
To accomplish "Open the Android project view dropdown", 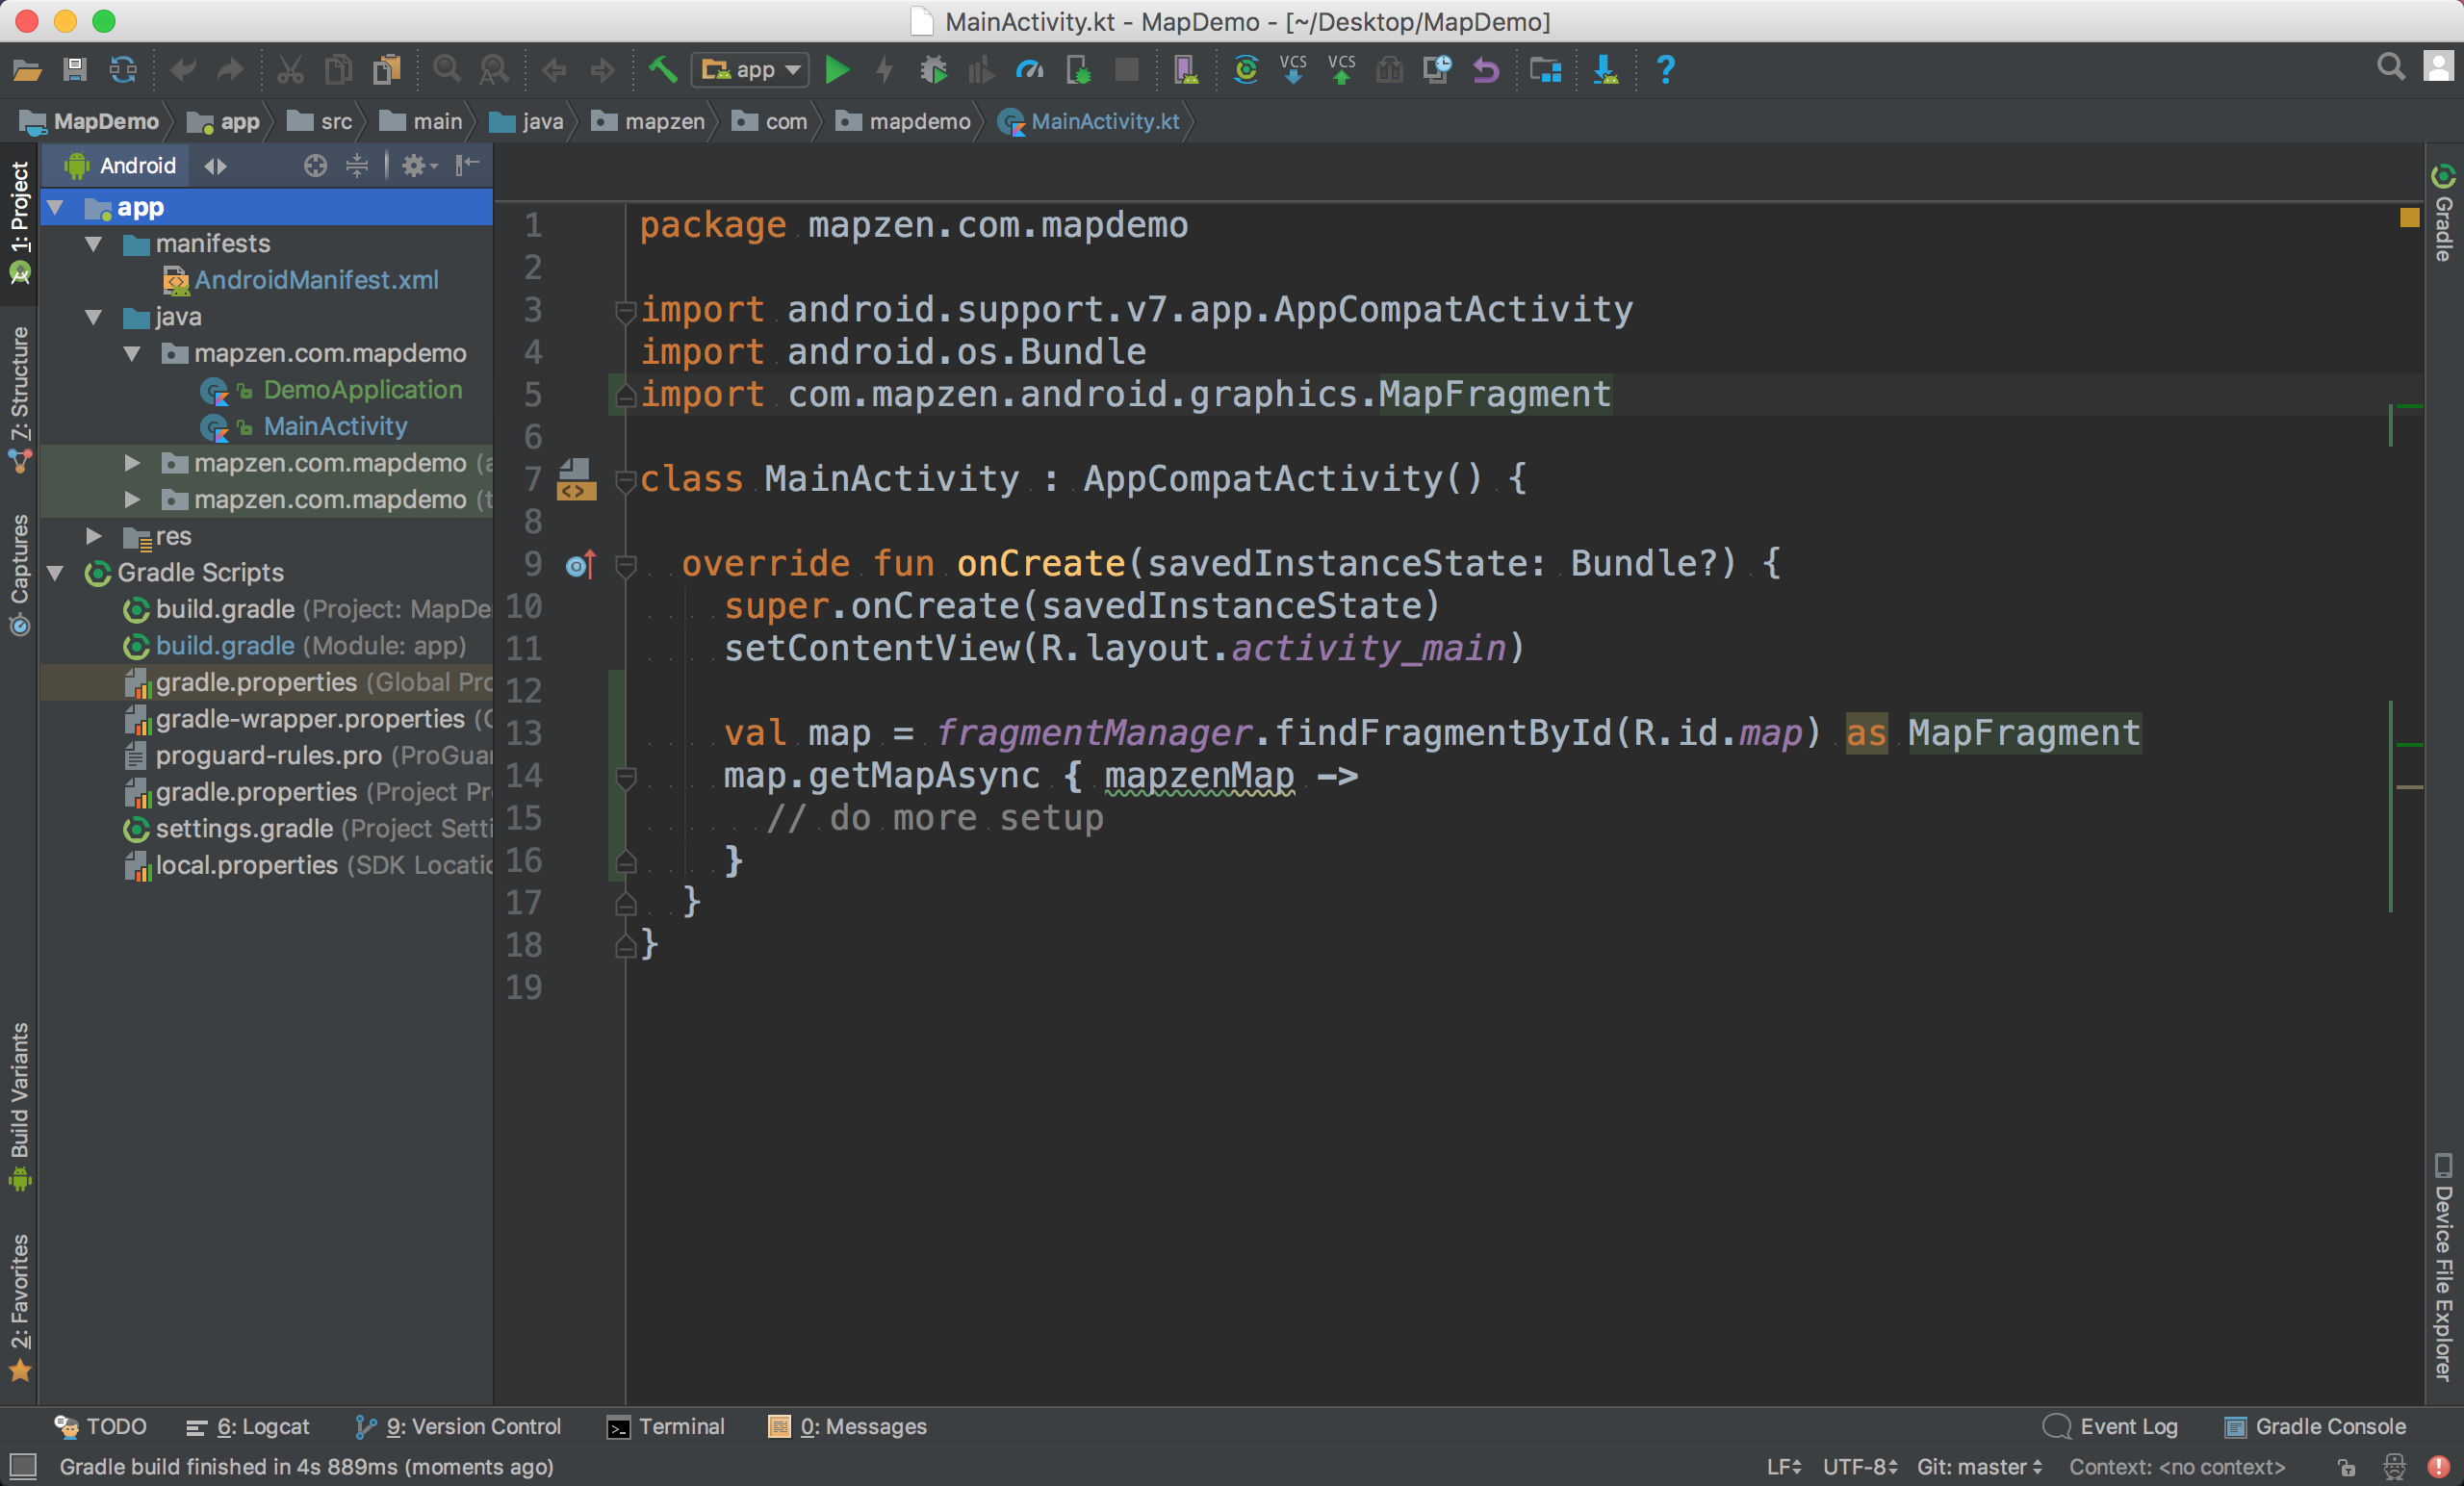I will (x=137, y=165).
